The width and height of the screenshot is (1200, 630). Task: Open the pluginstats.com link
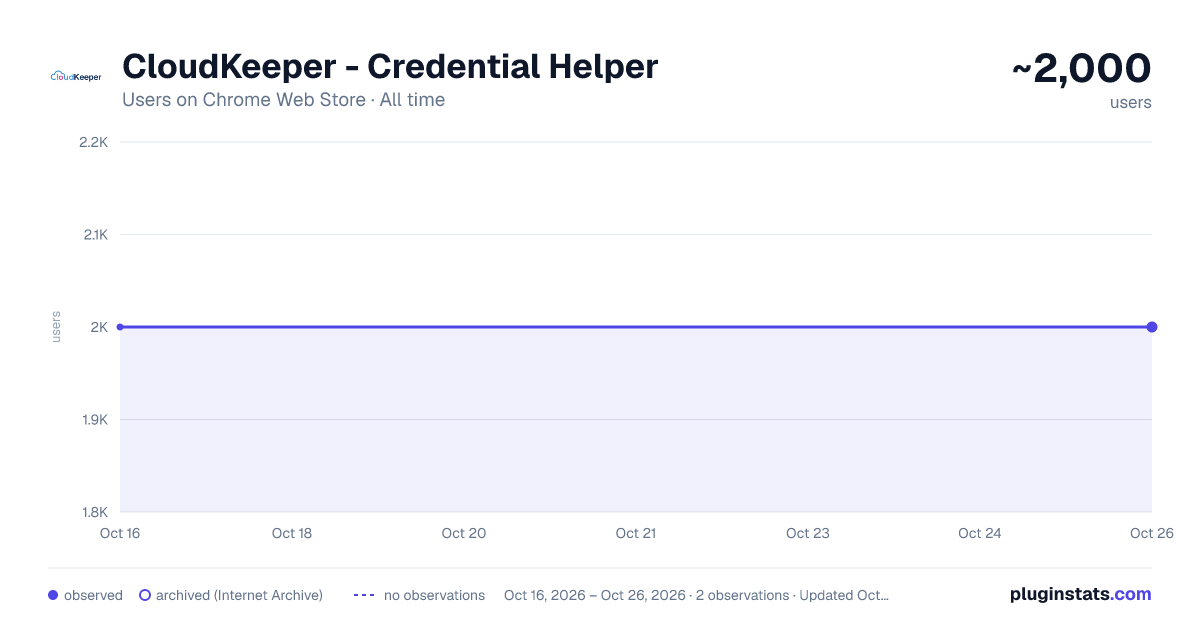(1080, 594)
